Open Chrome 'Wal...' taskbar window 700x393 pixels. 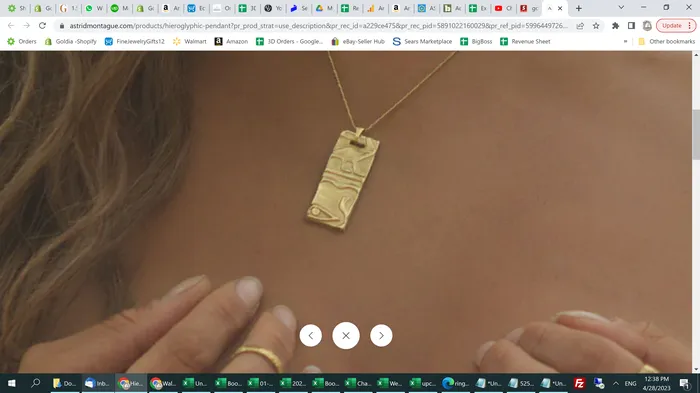point(163,383)
